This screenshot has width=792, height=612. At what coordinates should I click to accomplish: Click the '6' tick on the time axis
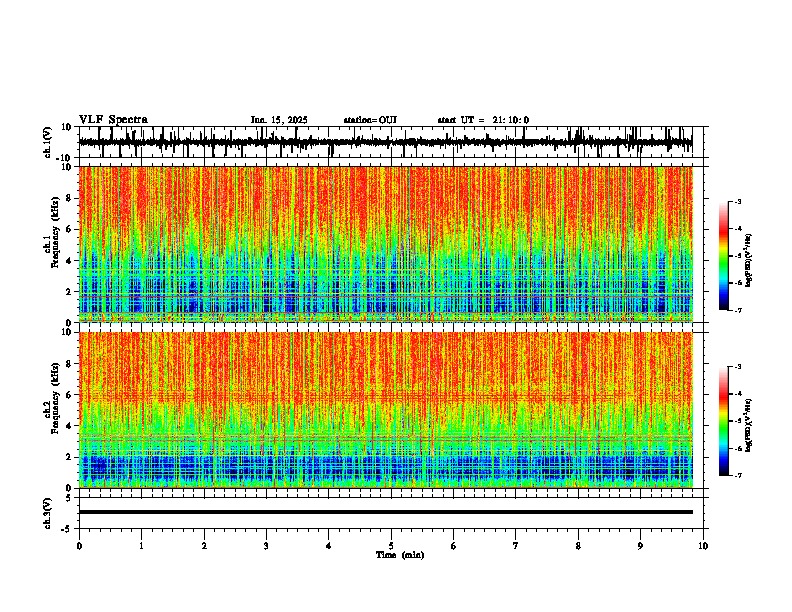coord(454,546)
